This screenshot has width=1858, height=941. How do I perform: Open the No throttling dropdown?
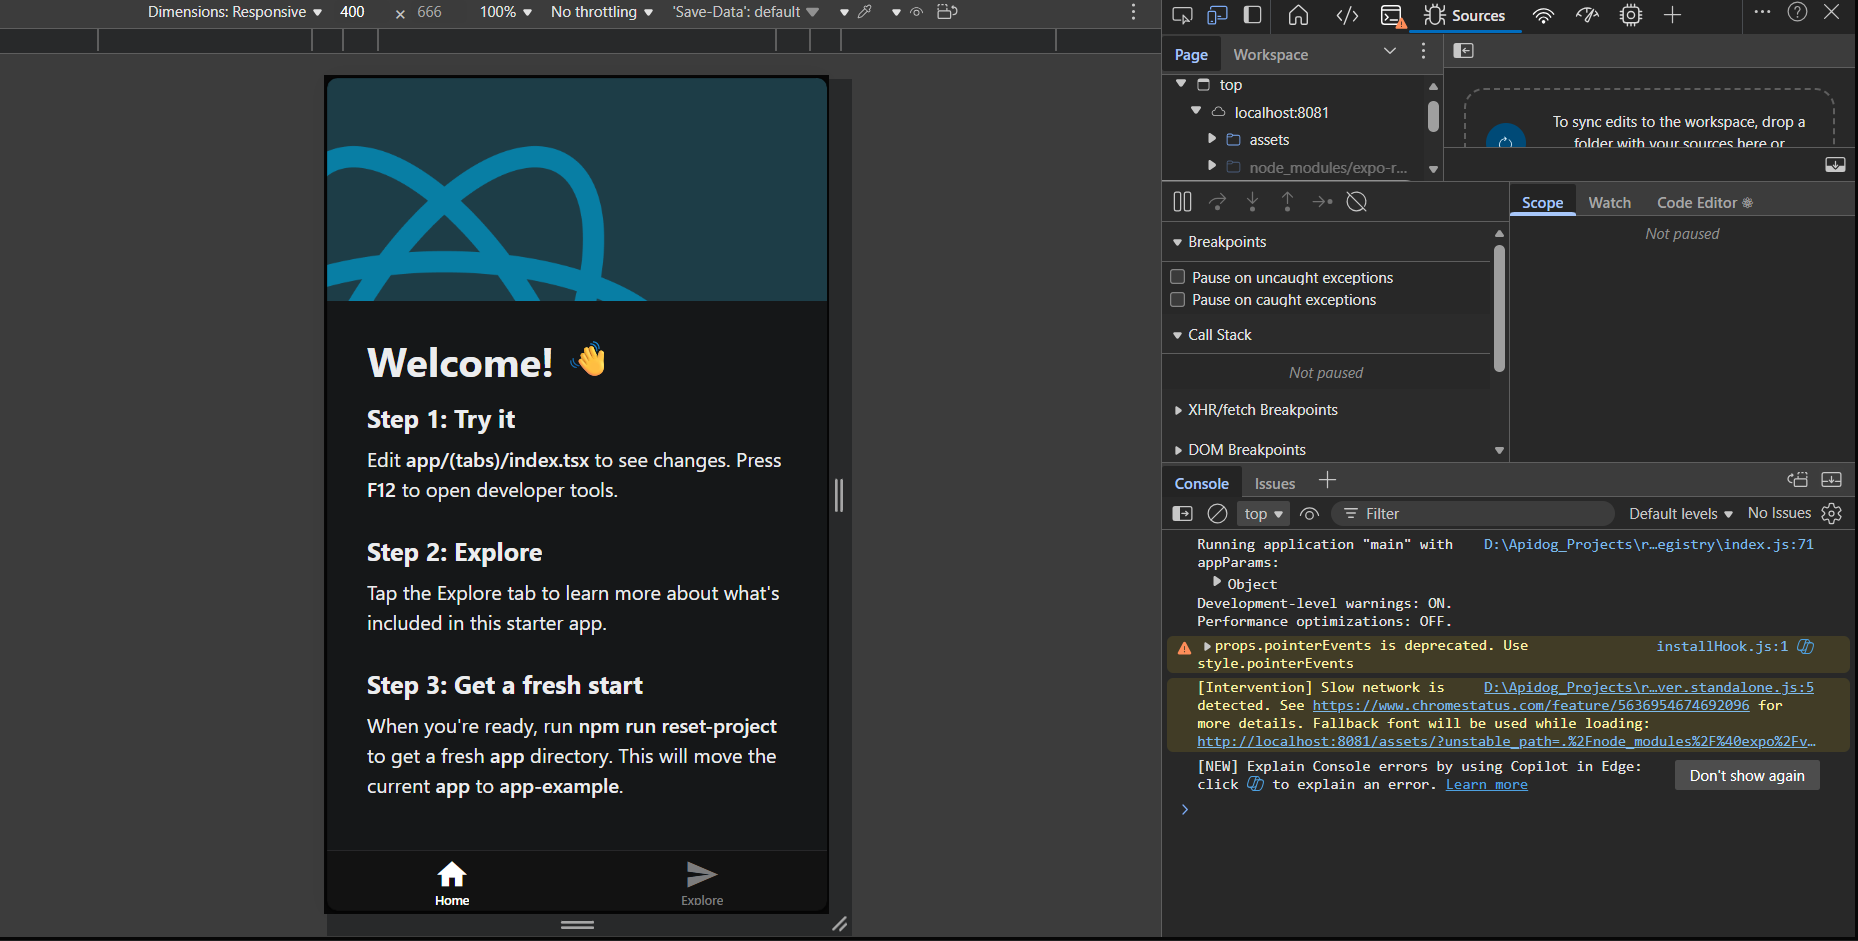pyautogui.click(x=600, y=12)
